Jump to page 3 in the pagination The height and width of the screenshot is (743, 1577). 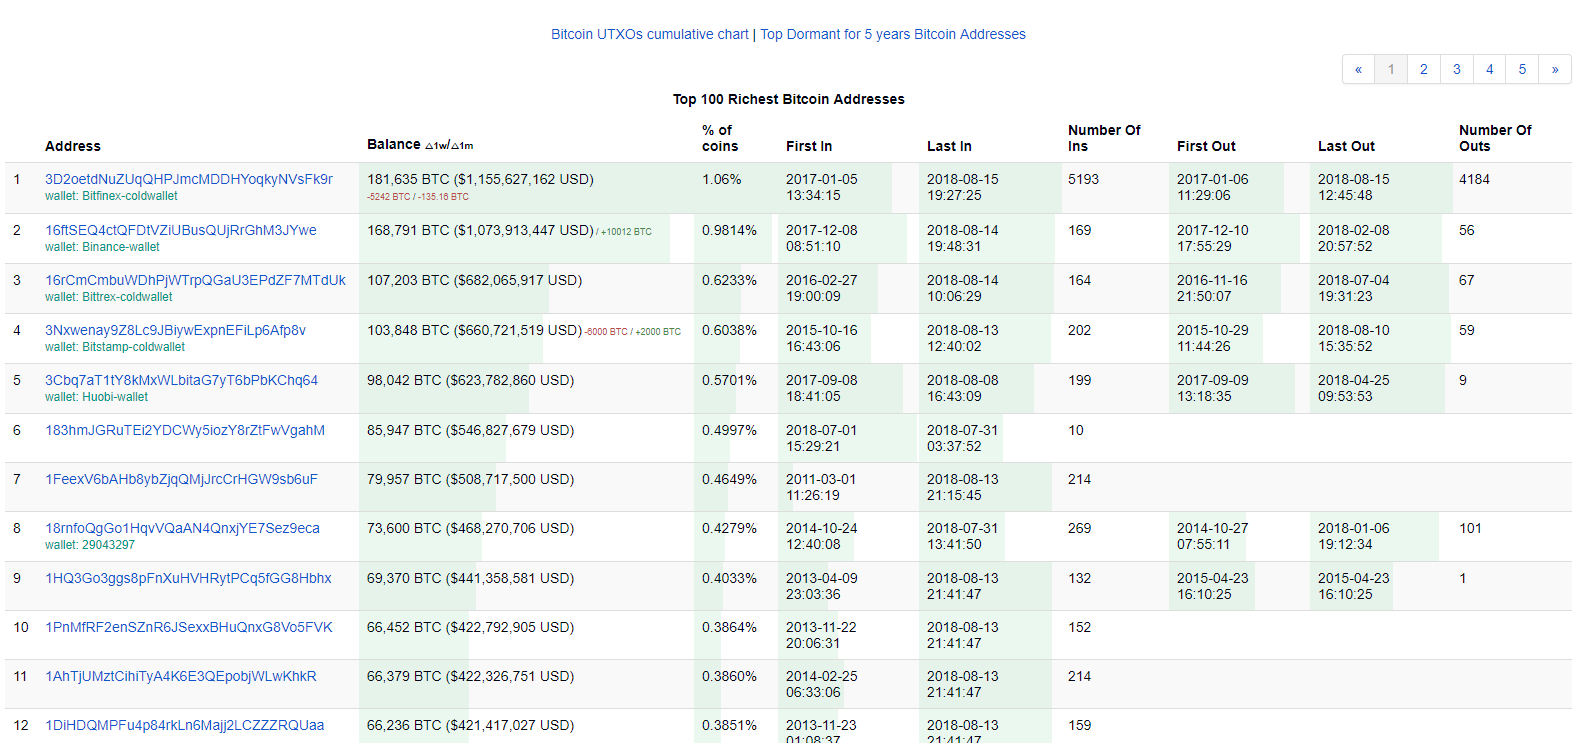pyautogui.click(x=1457, y=69)
